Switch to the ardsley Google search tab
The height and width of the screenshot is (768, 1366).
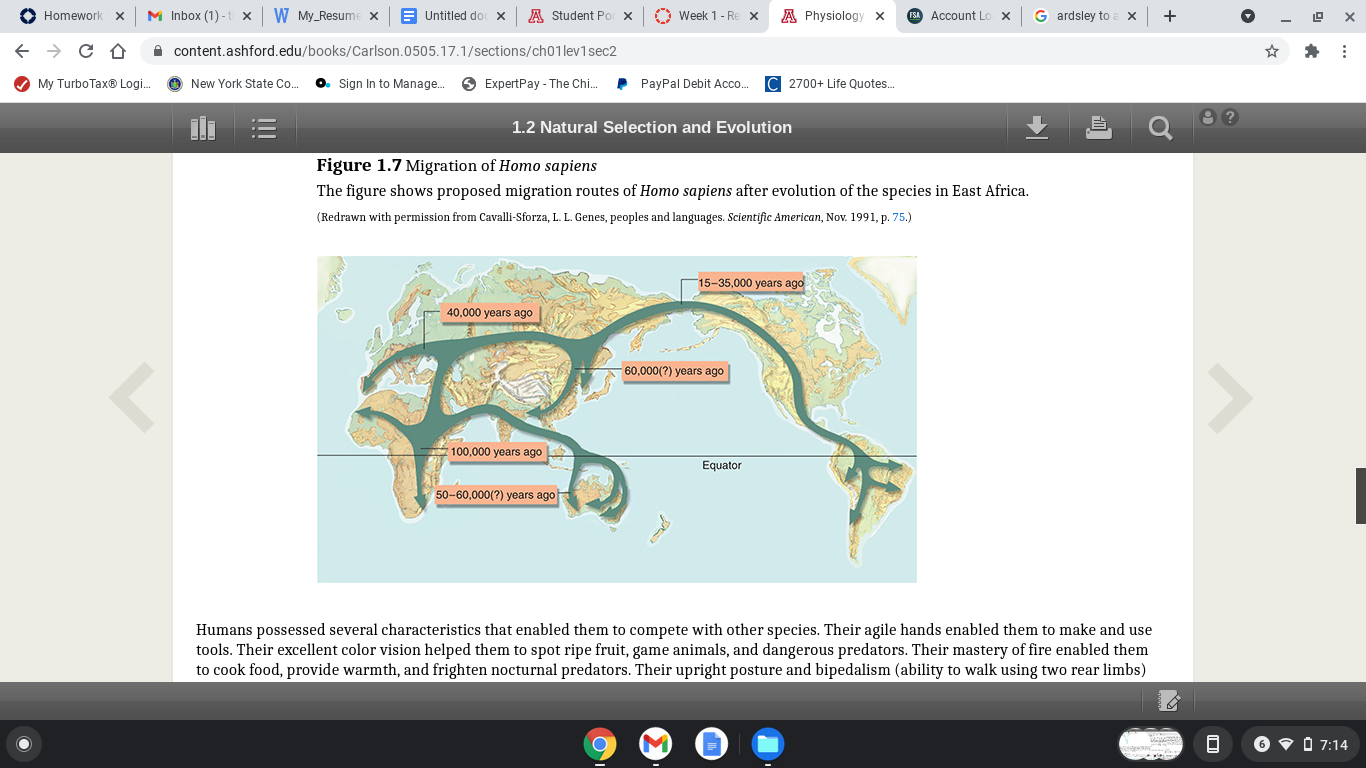click(x=1085, y=16)
